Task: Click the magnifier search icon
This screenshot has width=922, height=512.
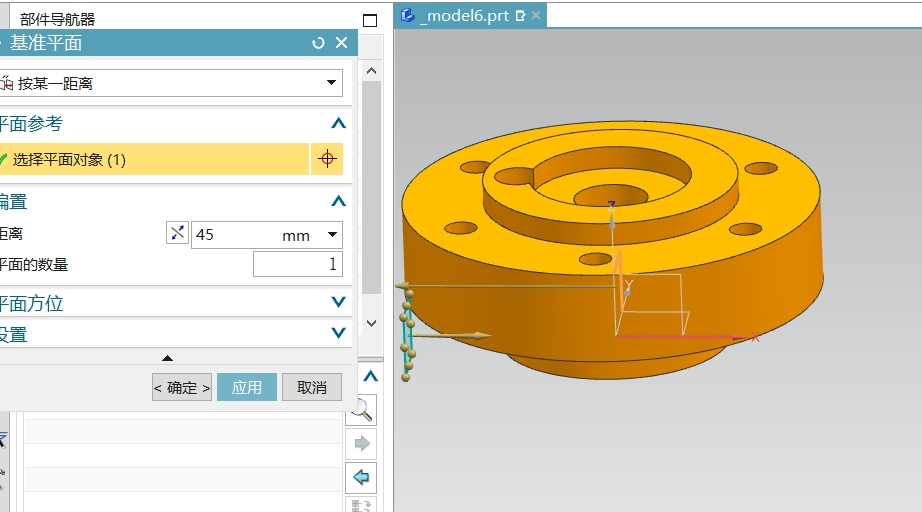Action: coord(360,410)
